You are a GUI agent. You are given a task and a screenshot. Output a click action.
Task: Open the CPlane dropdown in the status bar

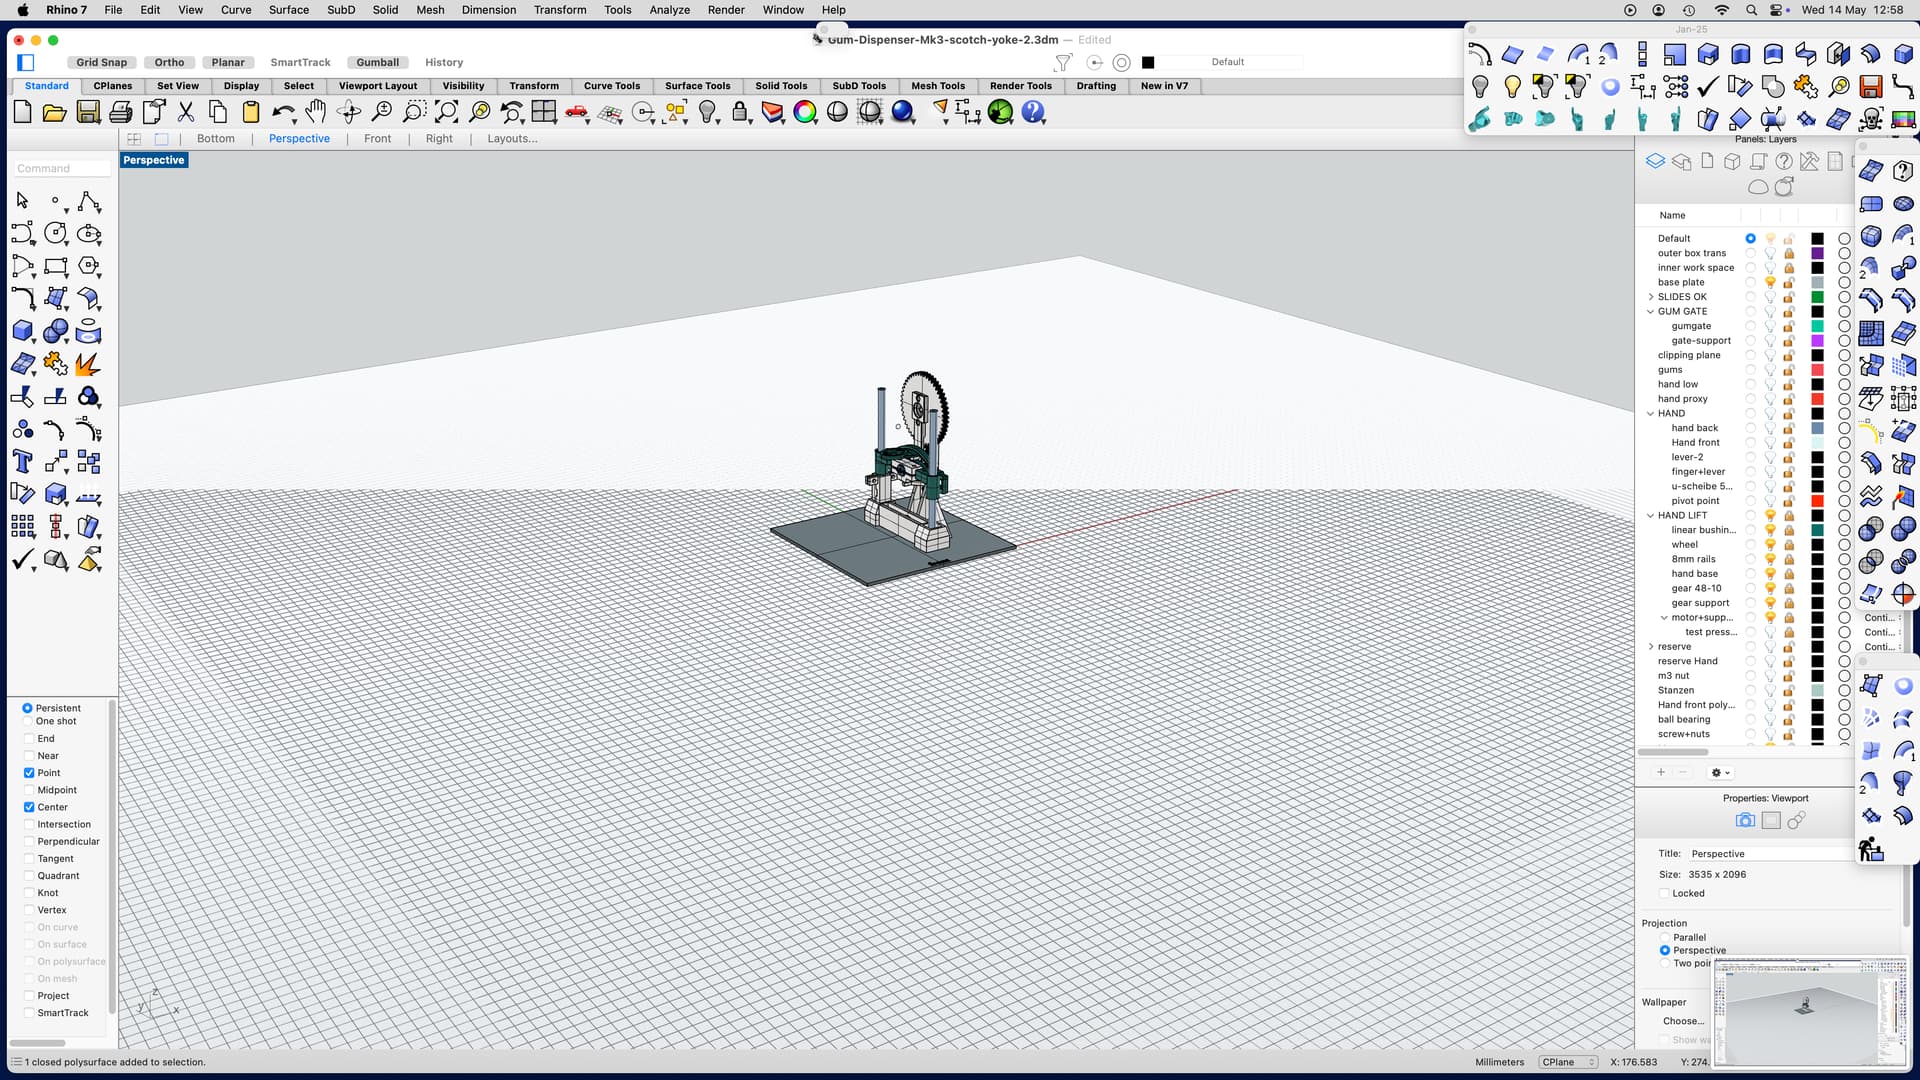[1567, 1062]
